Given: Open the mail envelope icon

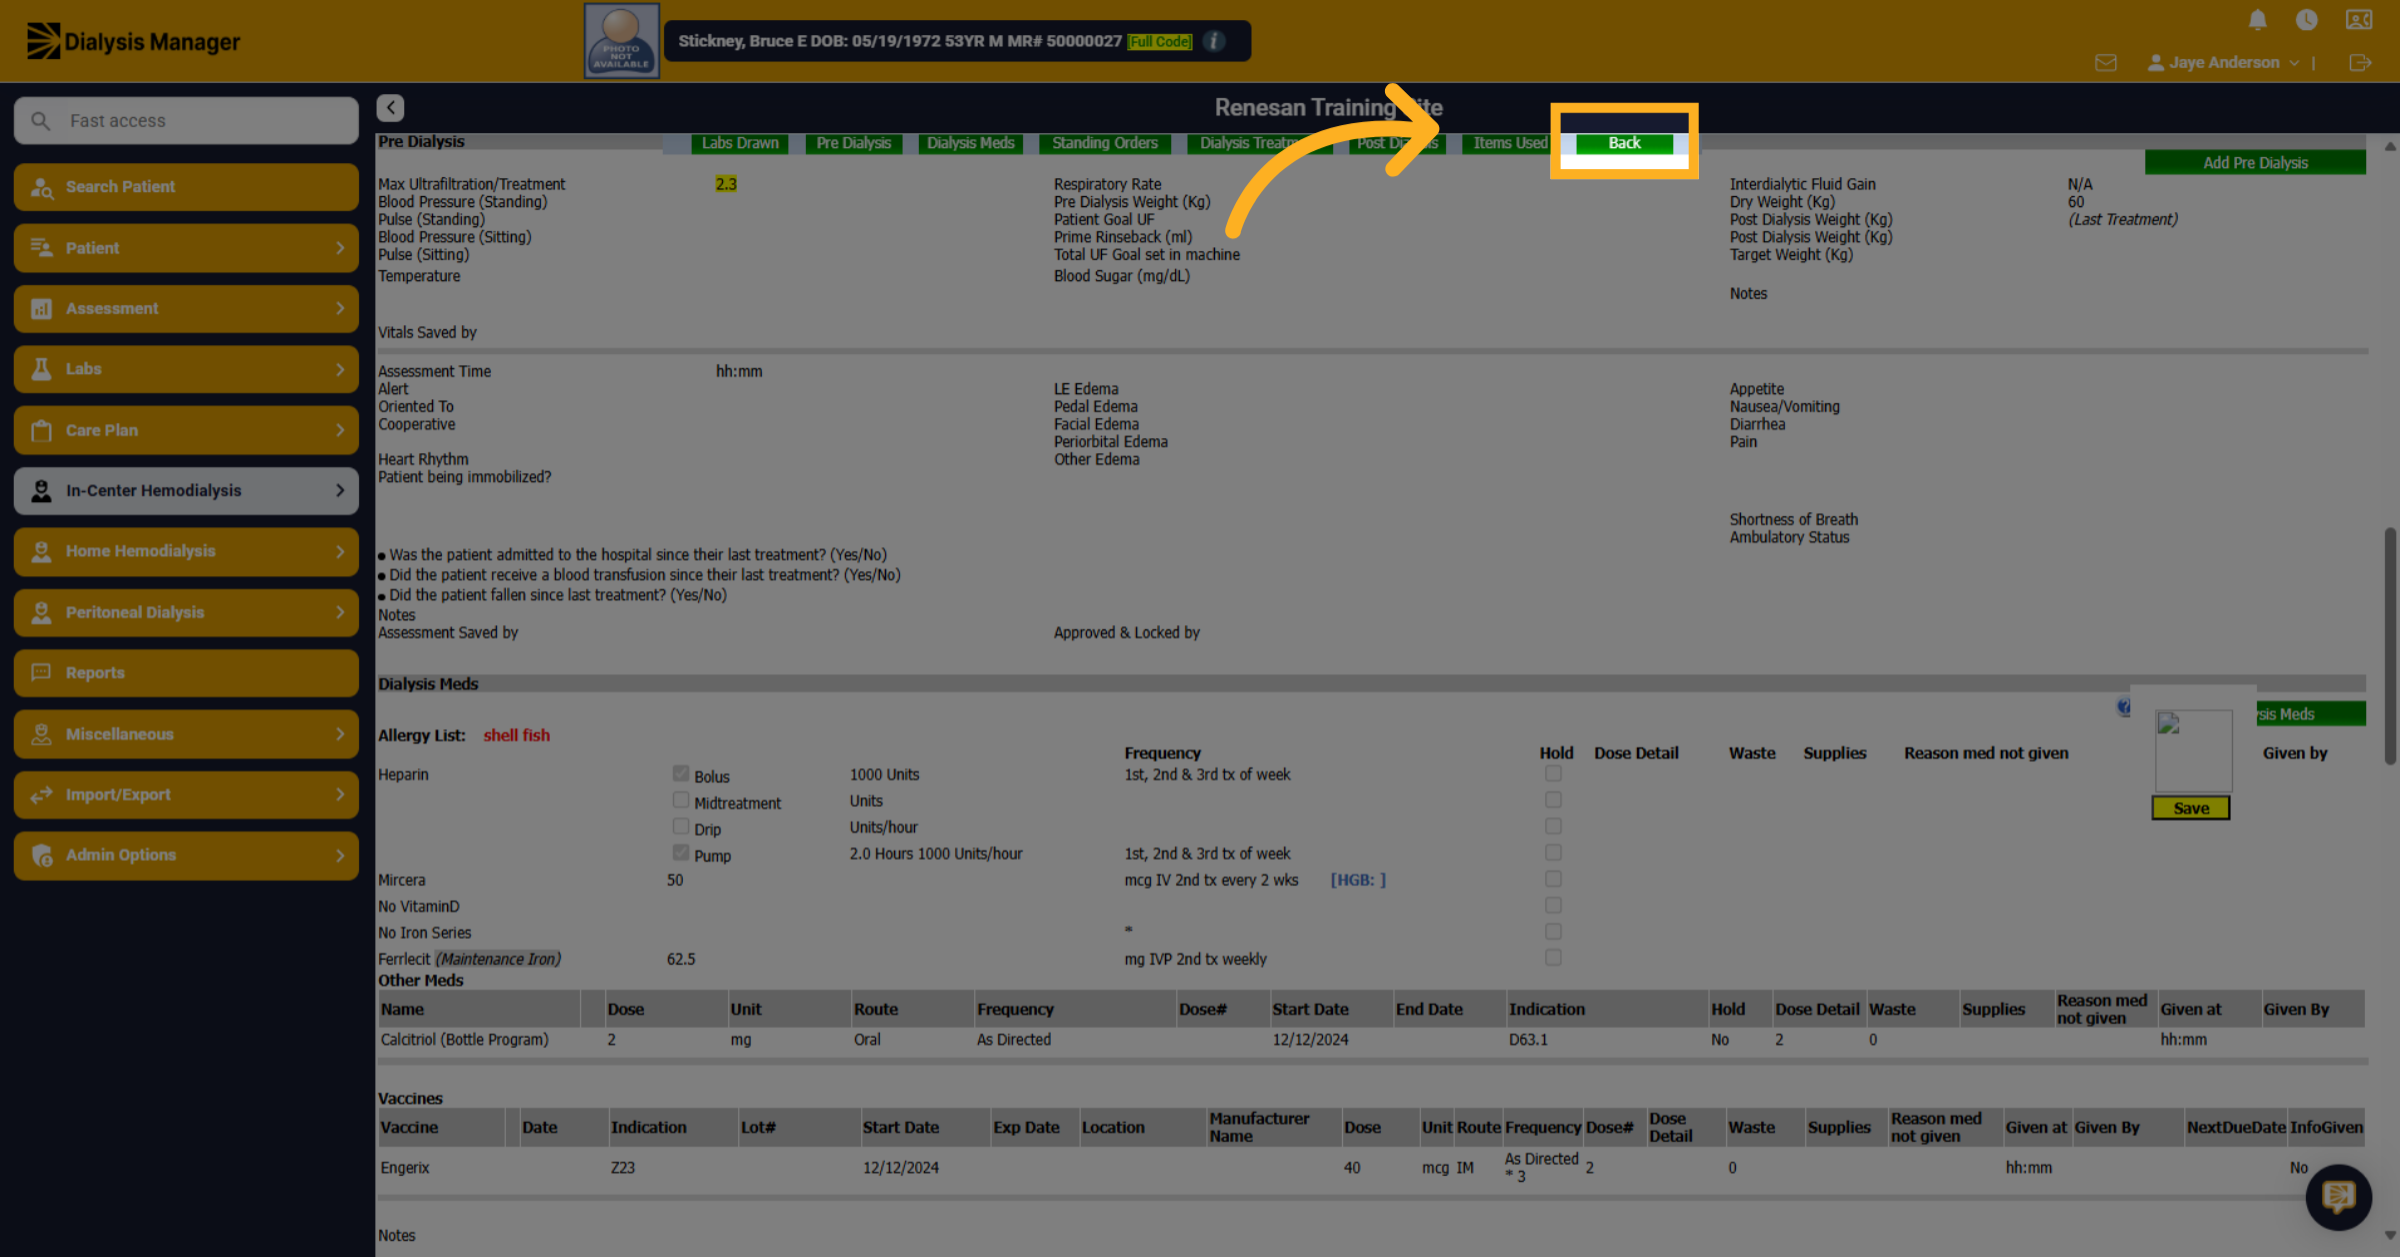Looking at the screenshot, I should [x=2106, y=62].
